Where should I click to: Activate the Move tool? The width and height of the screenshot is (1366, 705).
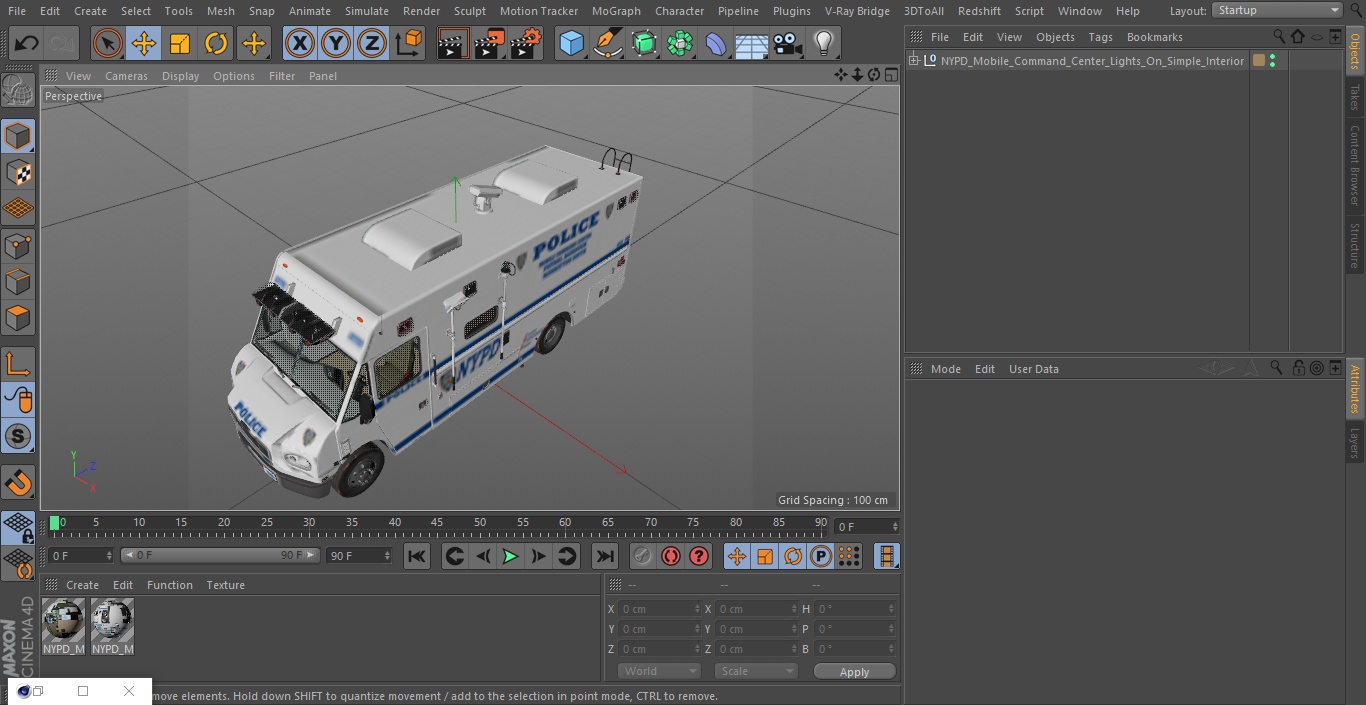[144, 43]
